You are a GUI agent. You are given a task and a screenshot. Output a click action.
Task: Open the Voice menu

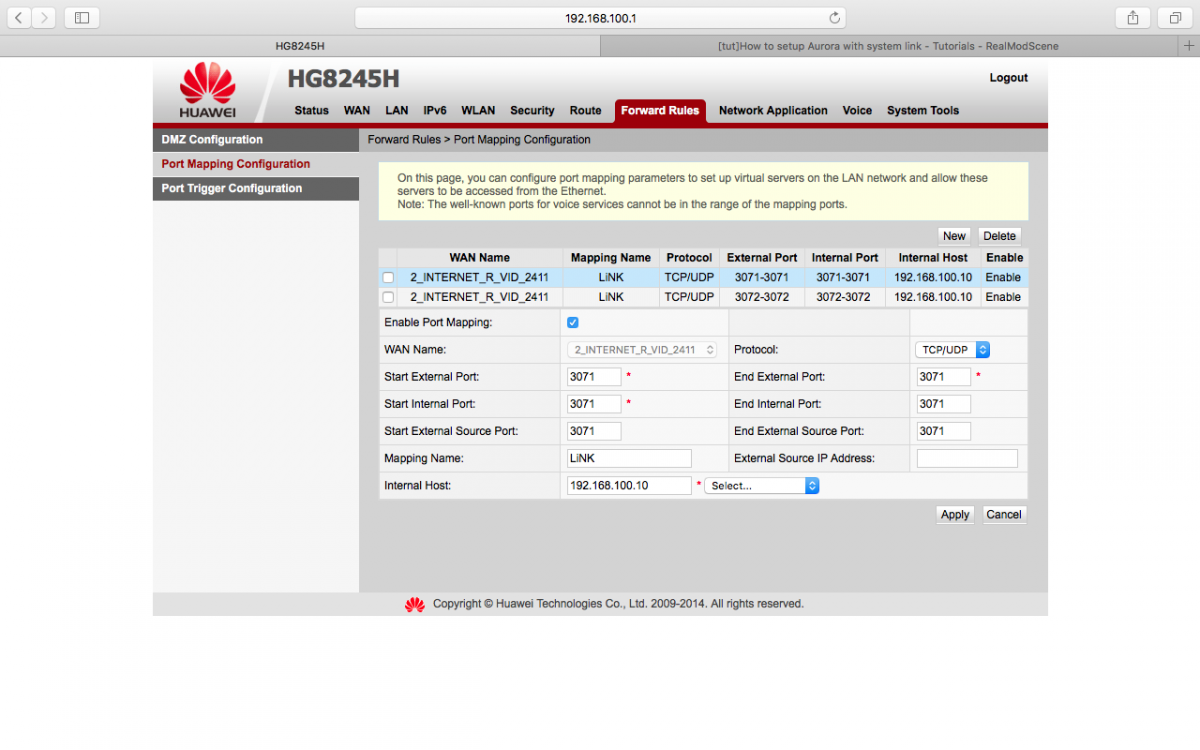857,111
